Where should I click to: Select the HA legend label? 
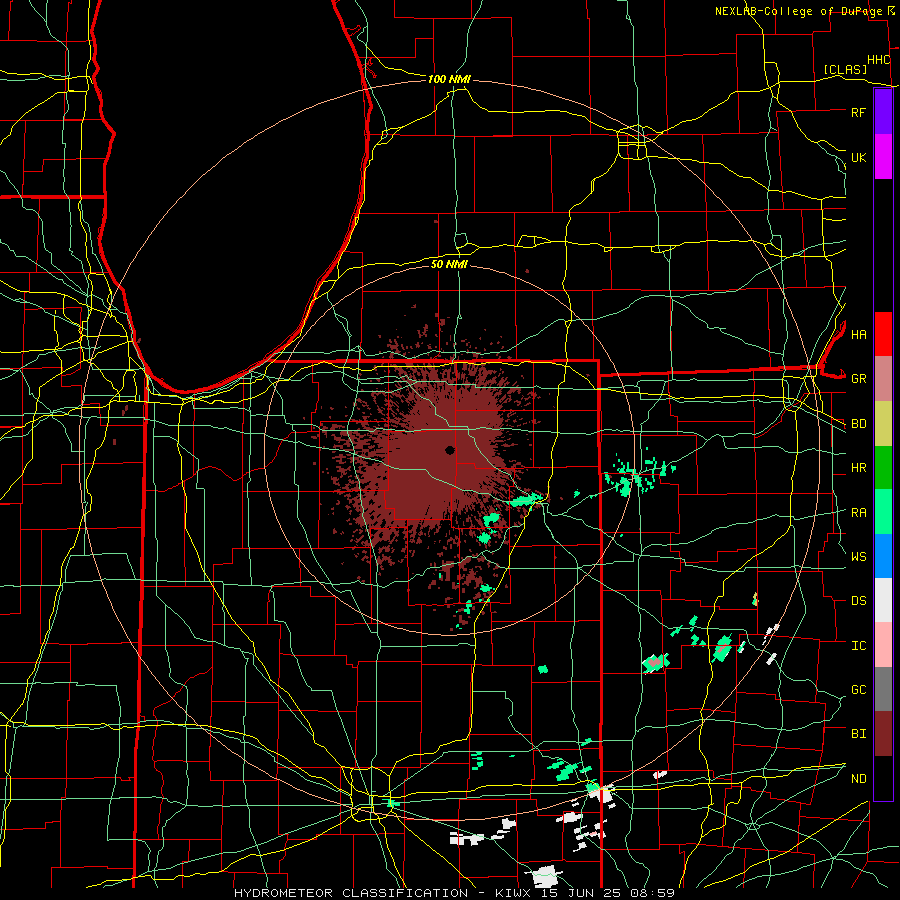[x=859, y=334]
